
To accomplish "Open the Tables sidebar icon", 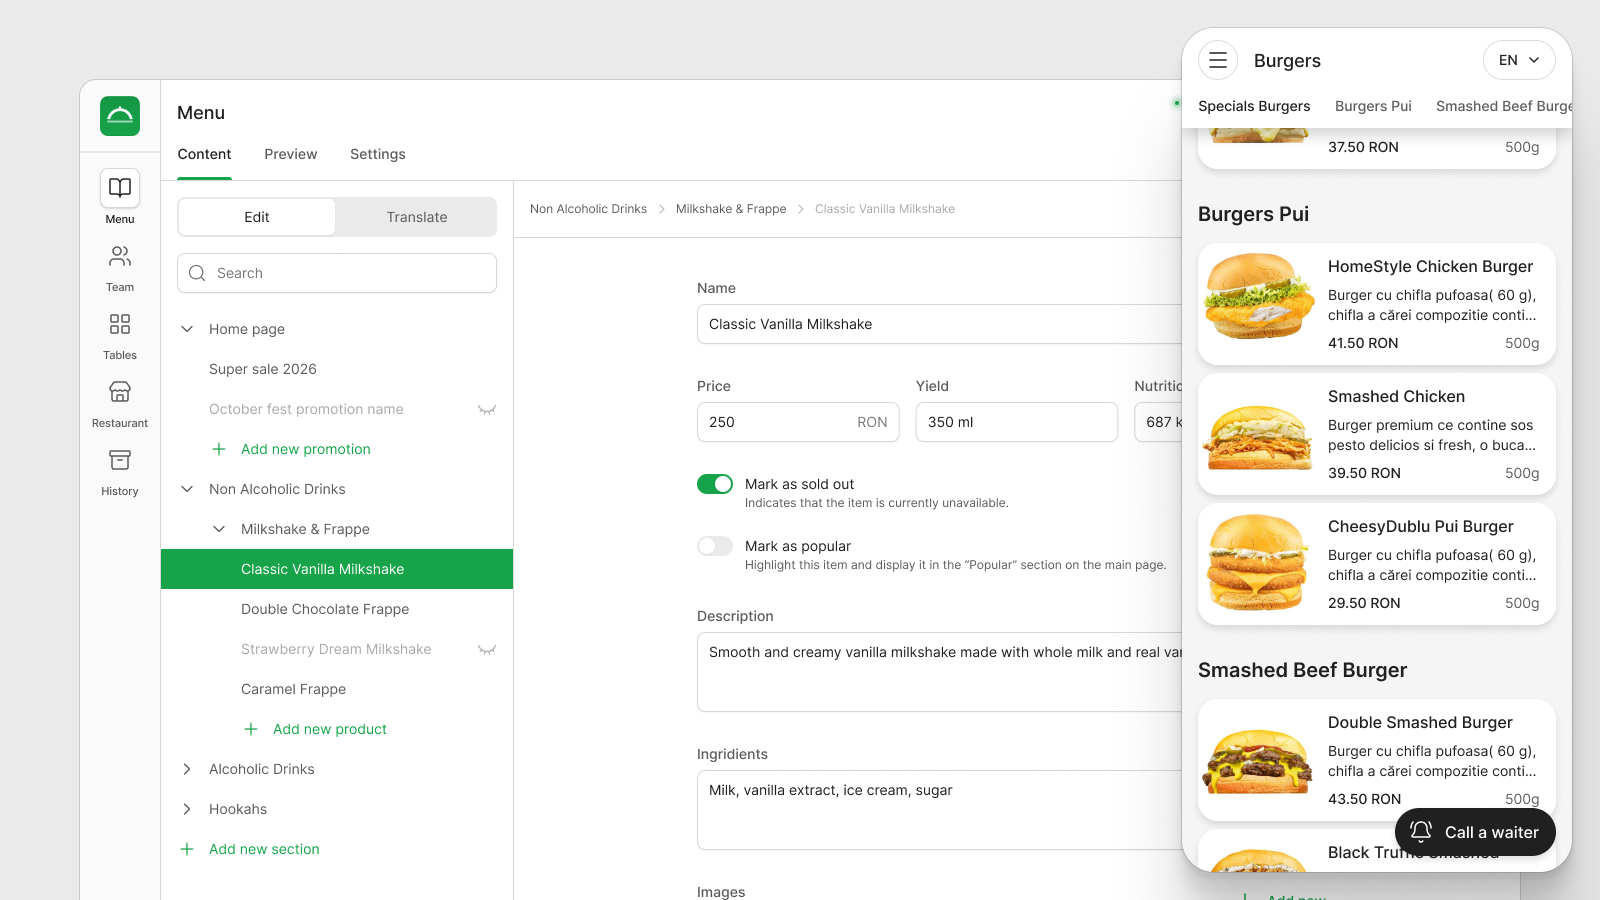I will pos(120,324).
